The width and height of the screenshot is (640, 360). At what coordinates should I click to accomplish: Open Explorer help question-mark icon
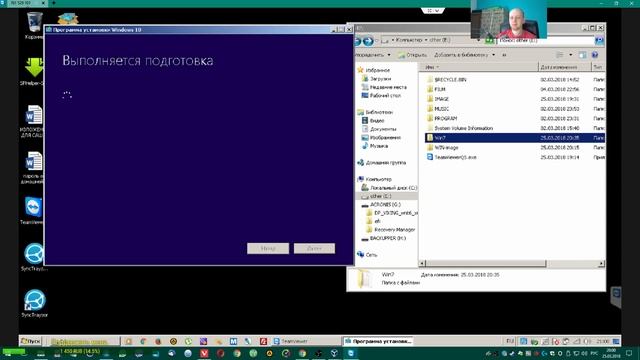595,55
